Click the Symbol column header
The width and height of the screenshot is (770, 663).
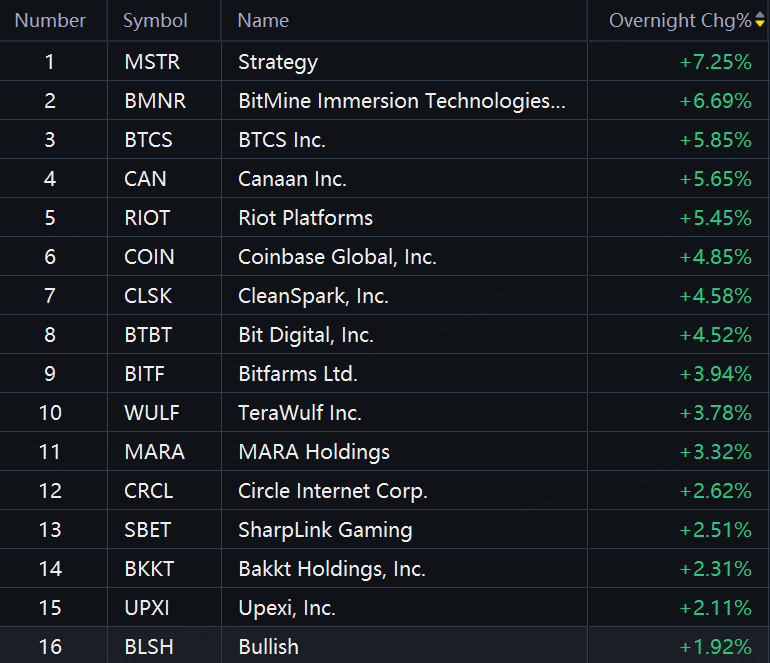click(155, 21)
